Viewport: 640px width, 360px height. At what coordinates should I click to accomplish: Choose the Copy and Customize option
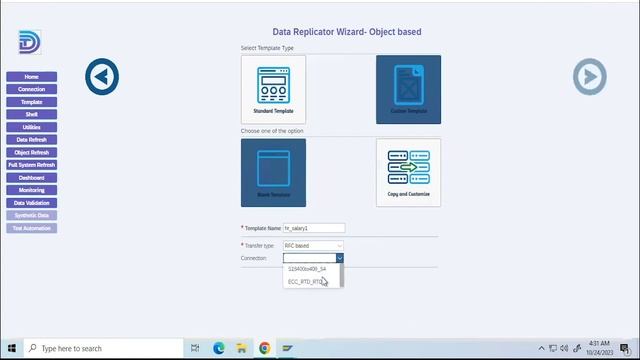(409, 173)
